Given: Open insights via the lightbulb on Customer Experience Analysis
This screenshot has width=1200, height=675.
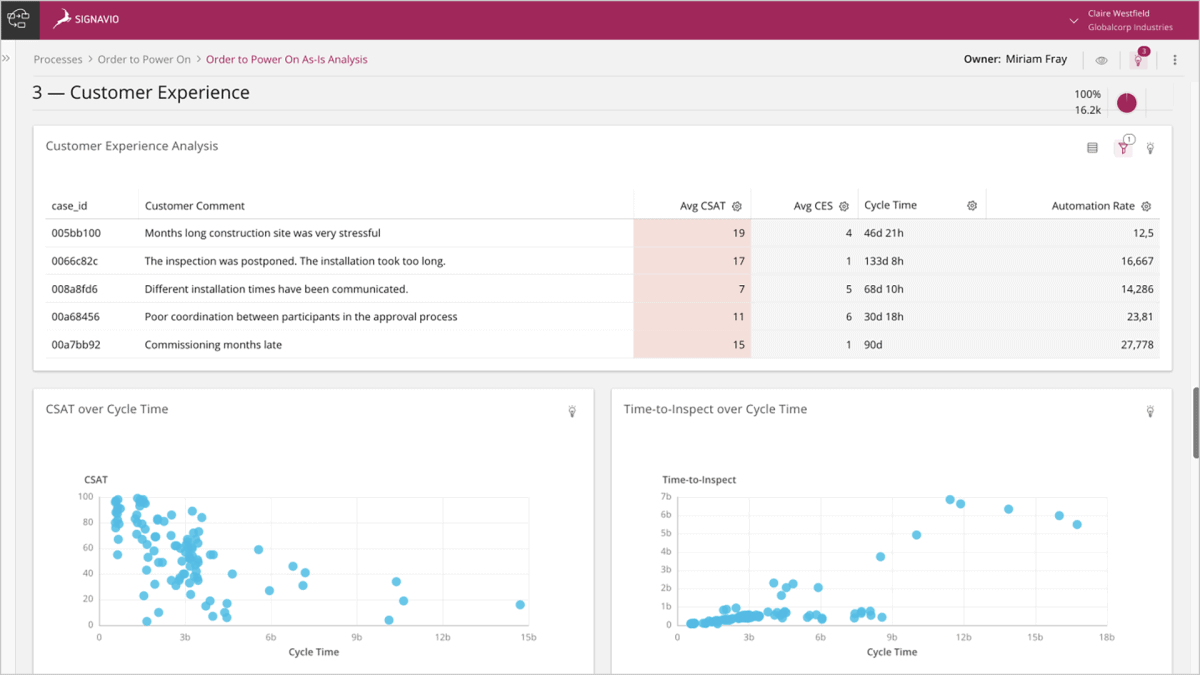Looking at the screenshot, I should click(1149, 147).
